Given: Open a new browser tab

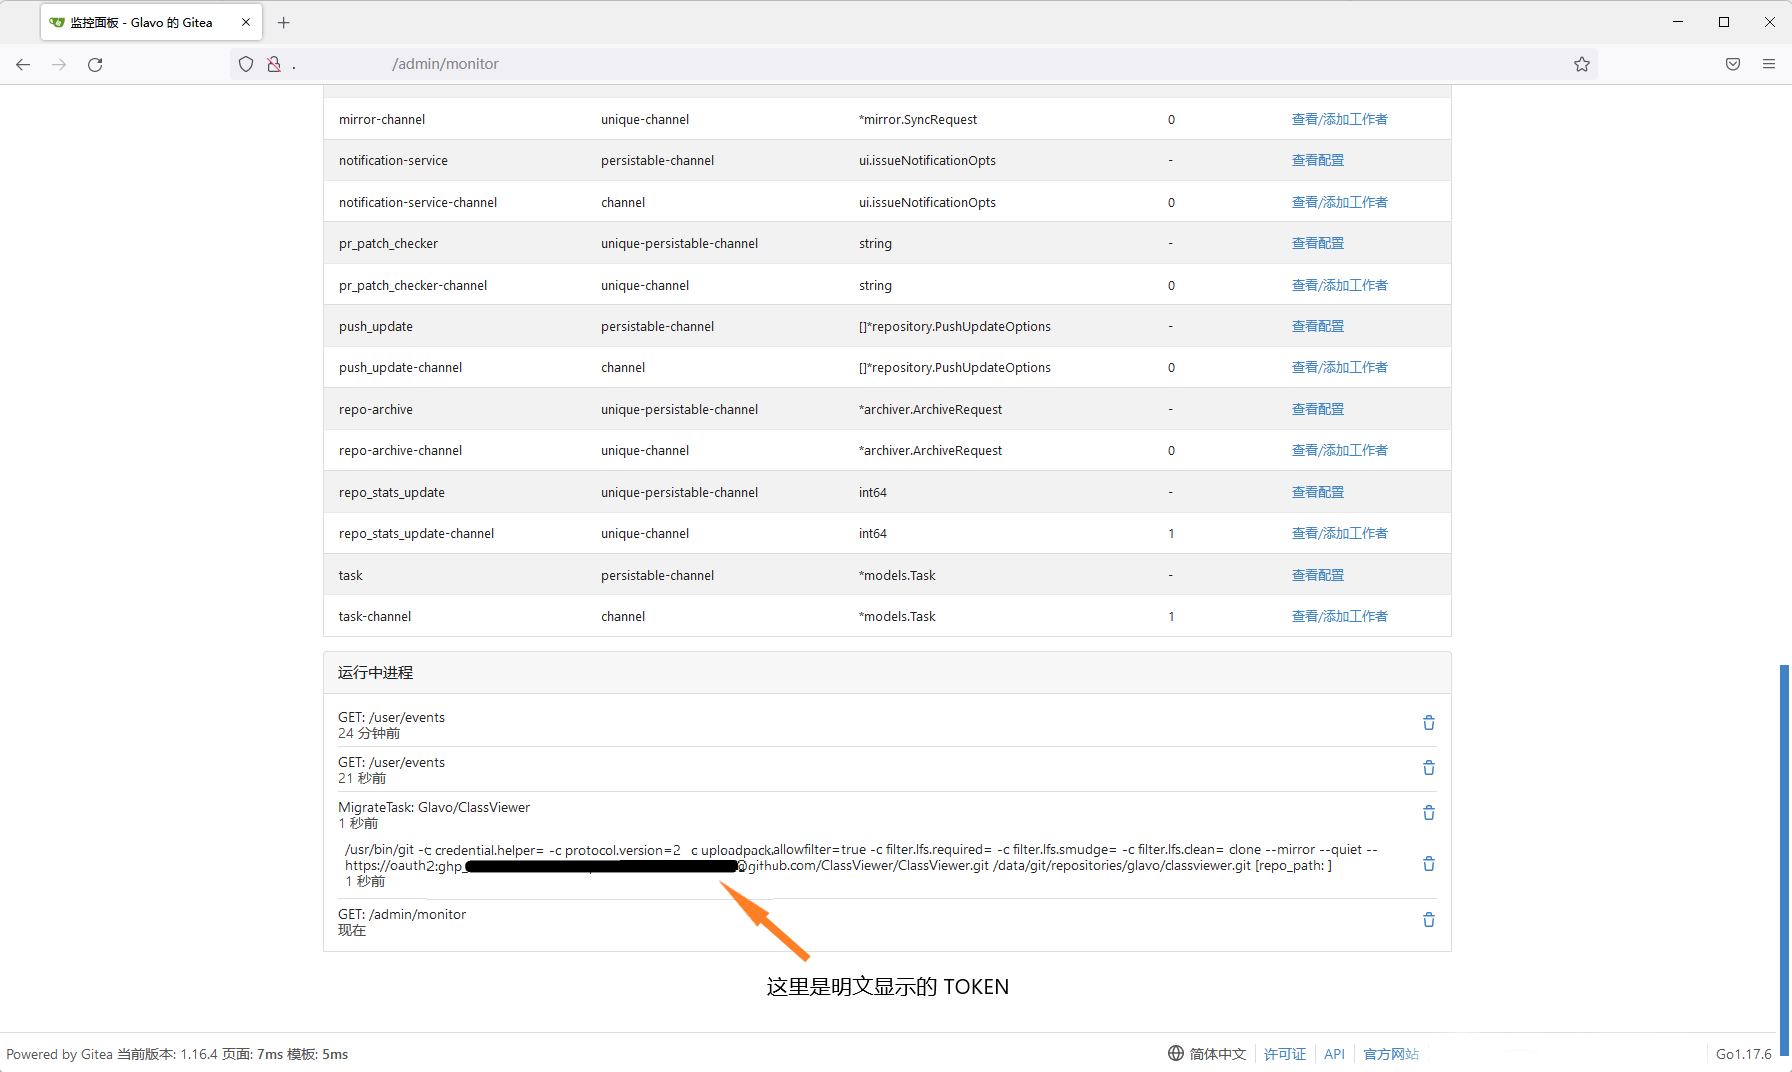Looking at the screenshot, I should point(283,22).
